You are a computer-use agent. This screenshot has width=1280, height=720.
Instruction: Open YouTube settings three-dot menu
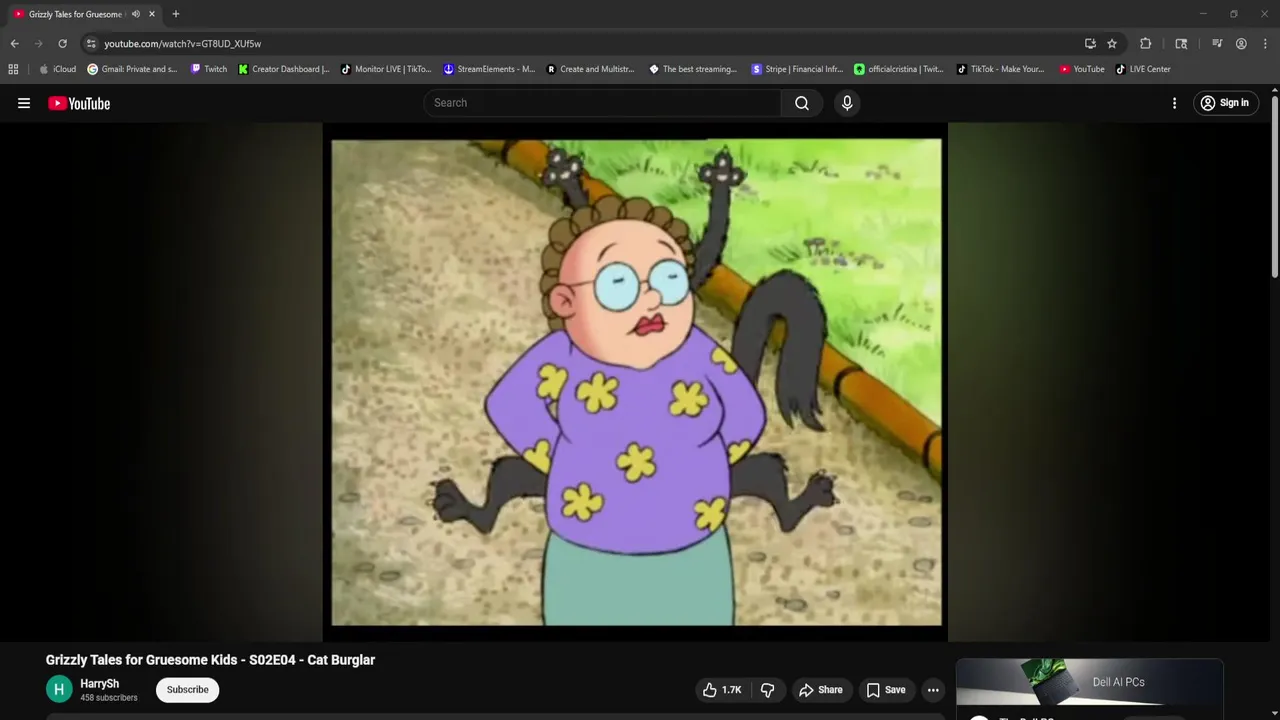(1174, 103)
